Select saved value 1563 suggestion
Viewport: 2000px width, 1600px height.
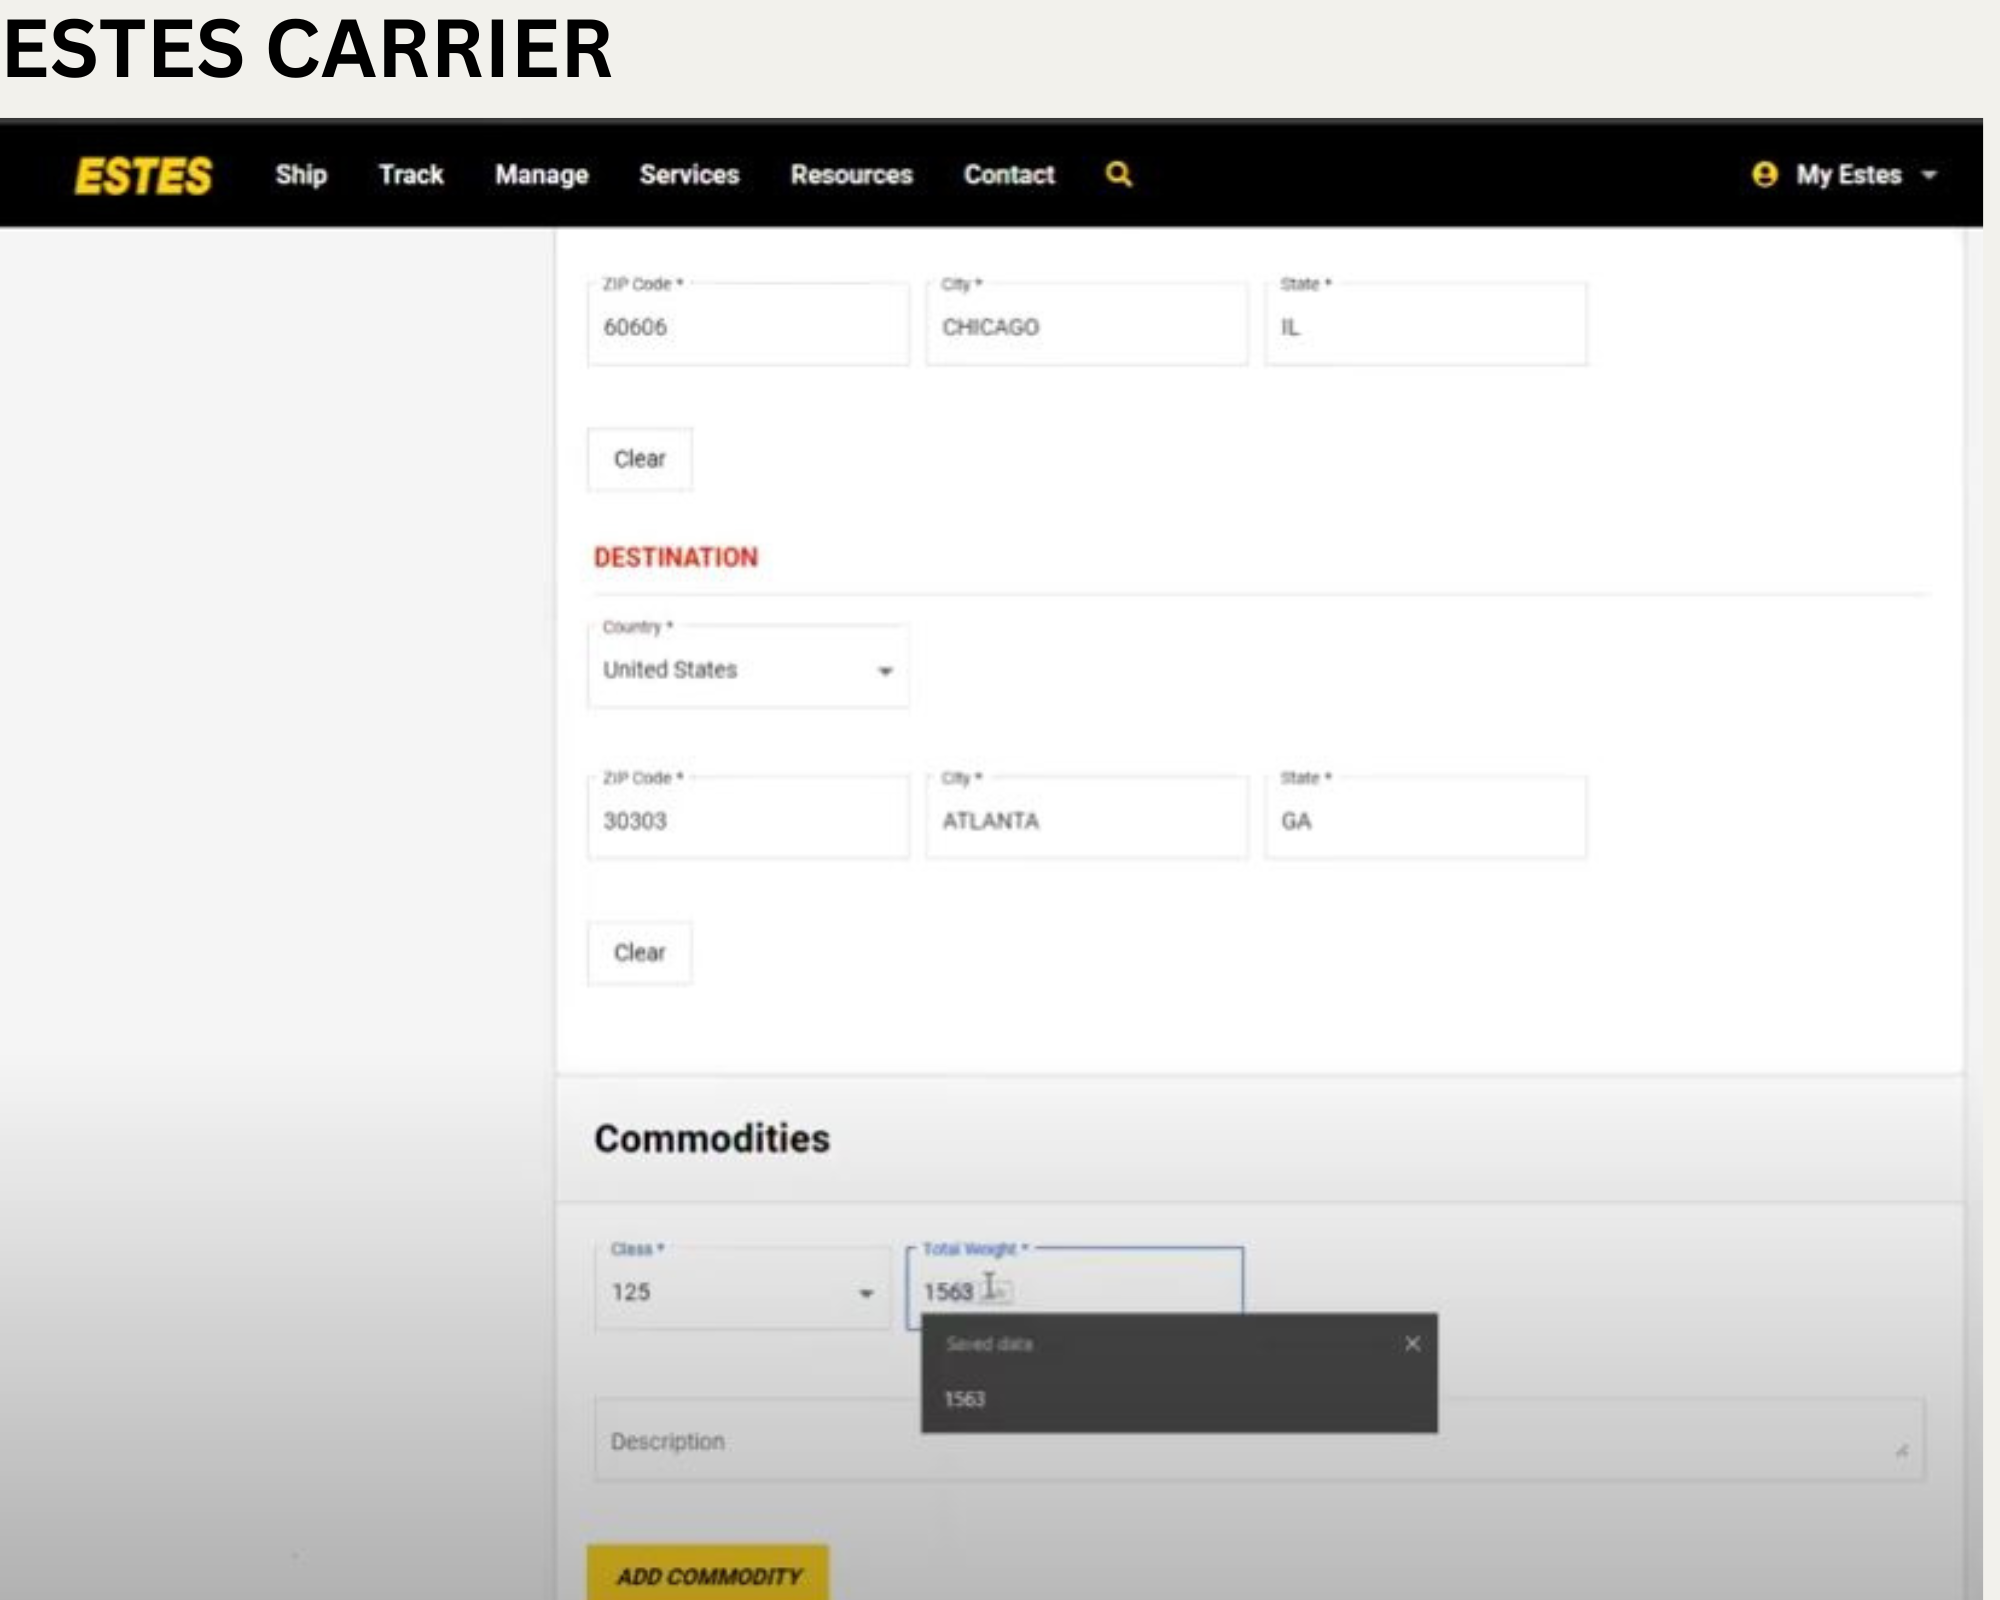(x=966, y=1398)
